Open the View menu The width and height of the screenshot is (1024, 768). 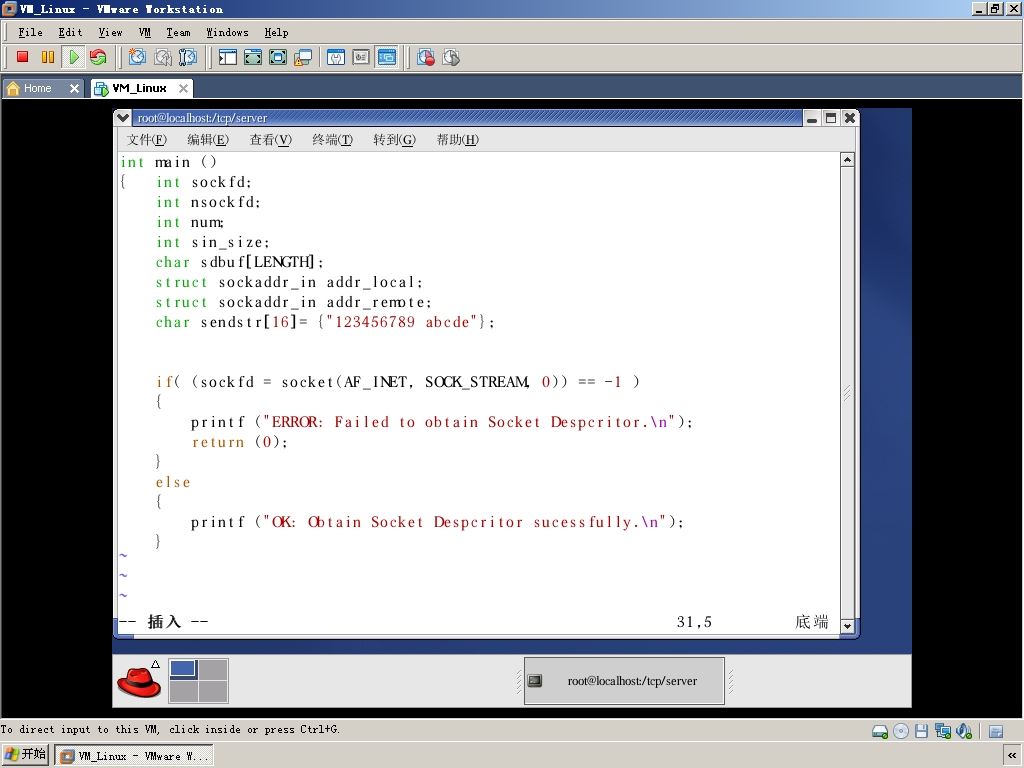click(110, 32)
